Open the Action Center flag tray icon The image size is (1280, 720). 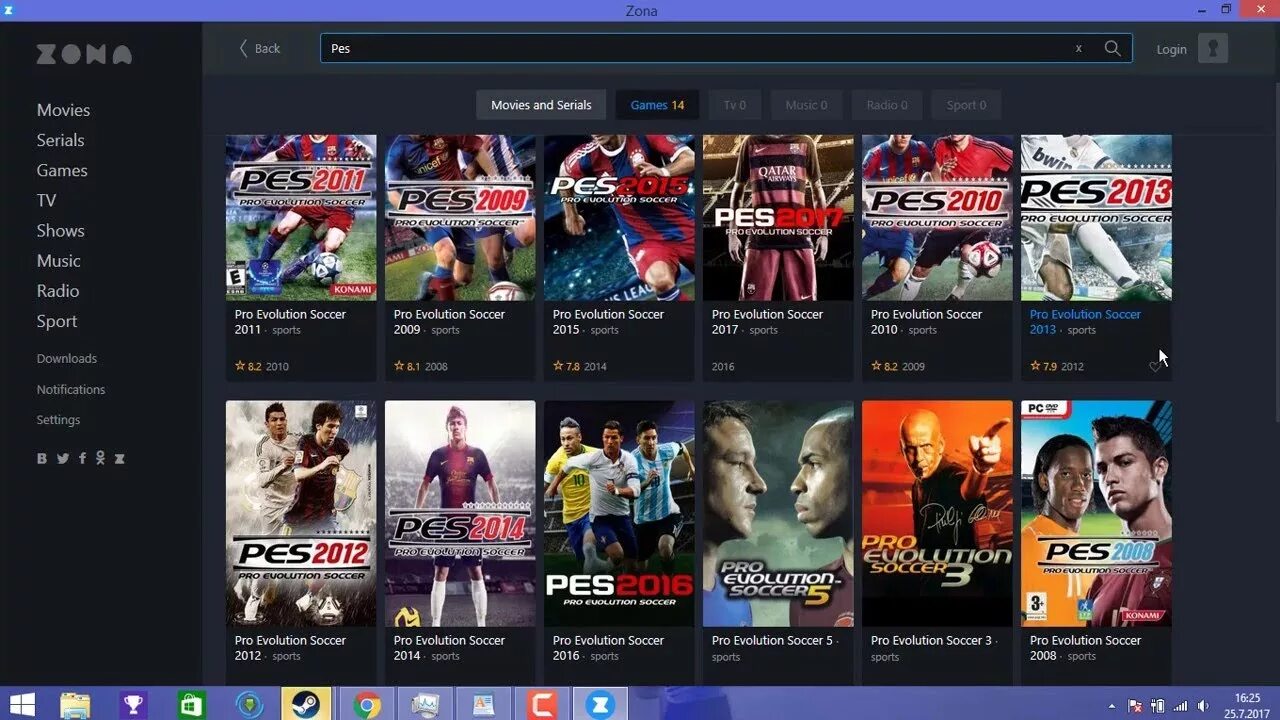[1135, 706]
